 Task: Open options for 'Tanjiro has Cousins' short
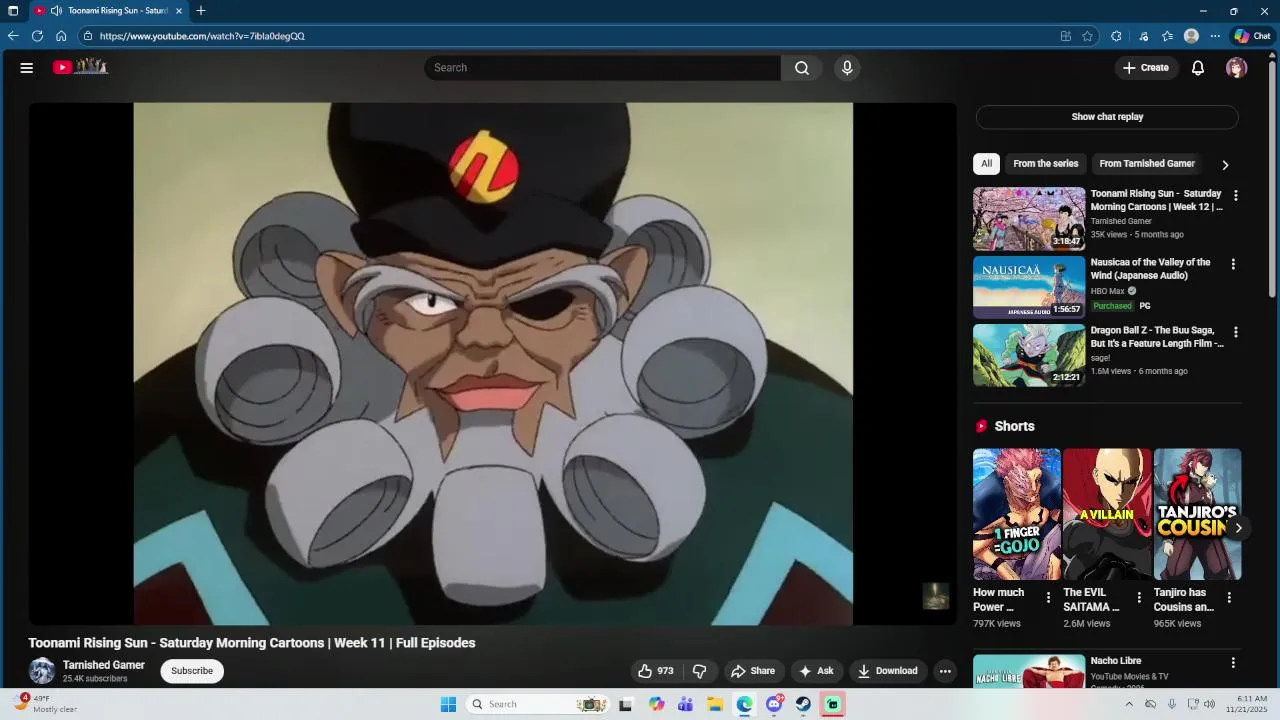point(1229,598)
